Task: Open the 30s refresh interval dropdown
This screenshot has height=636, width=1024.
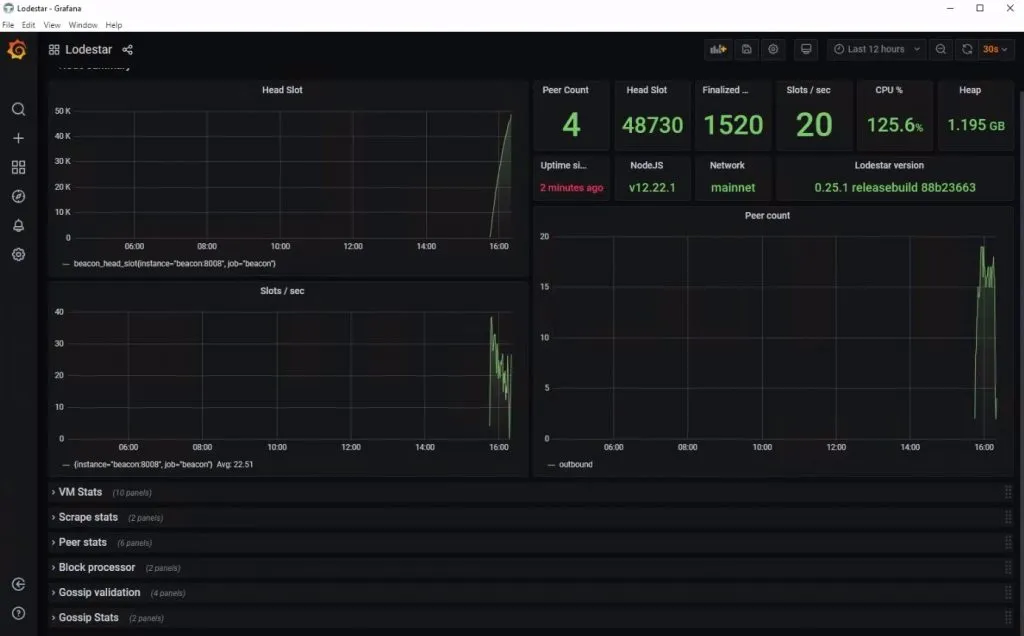Action: pos(995,49)
